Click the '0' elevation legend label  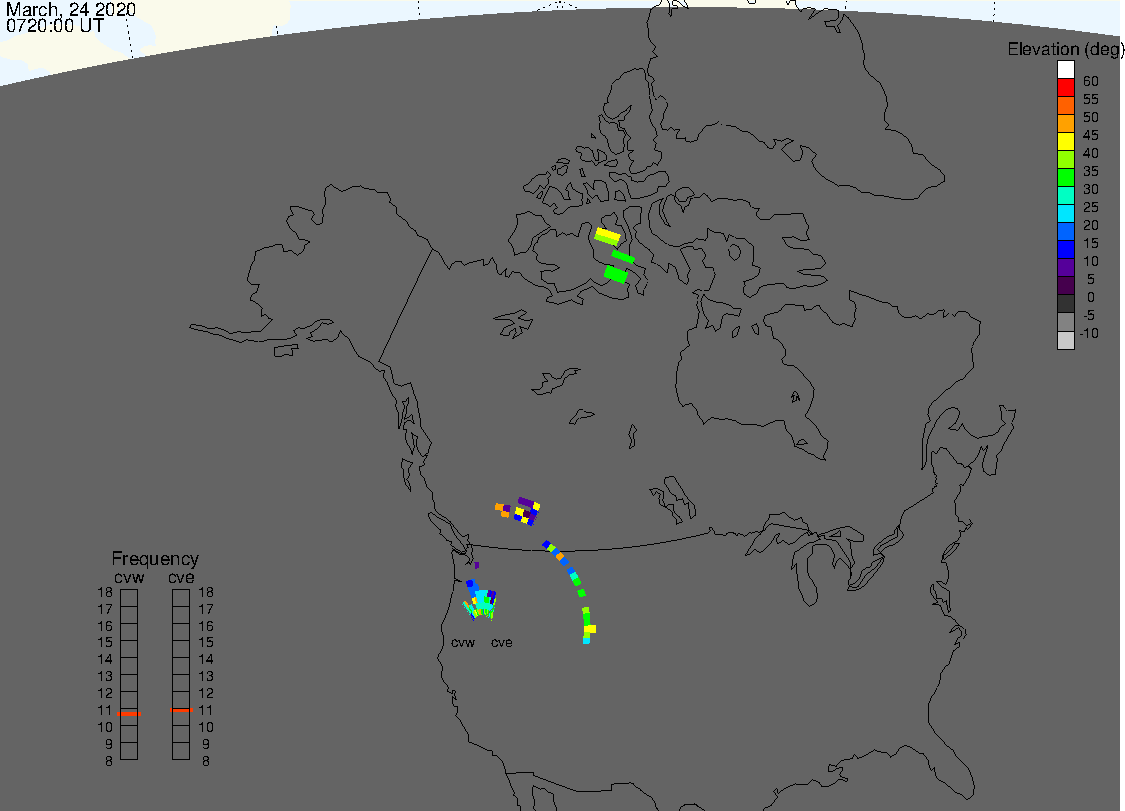(1091, 297)
